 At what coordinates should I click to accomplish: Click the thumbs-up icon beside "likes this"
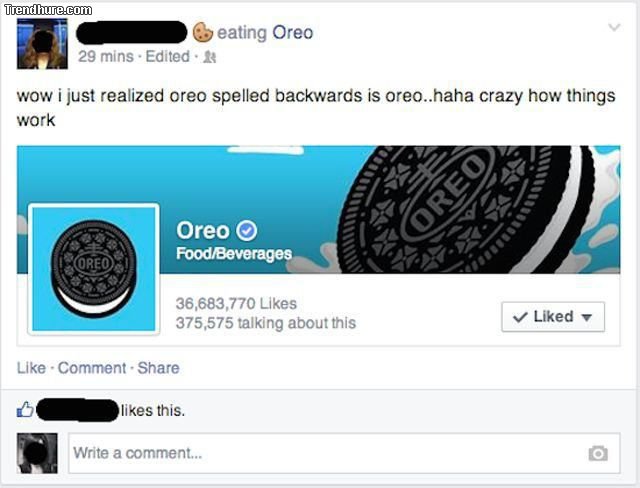coord(26,409)
